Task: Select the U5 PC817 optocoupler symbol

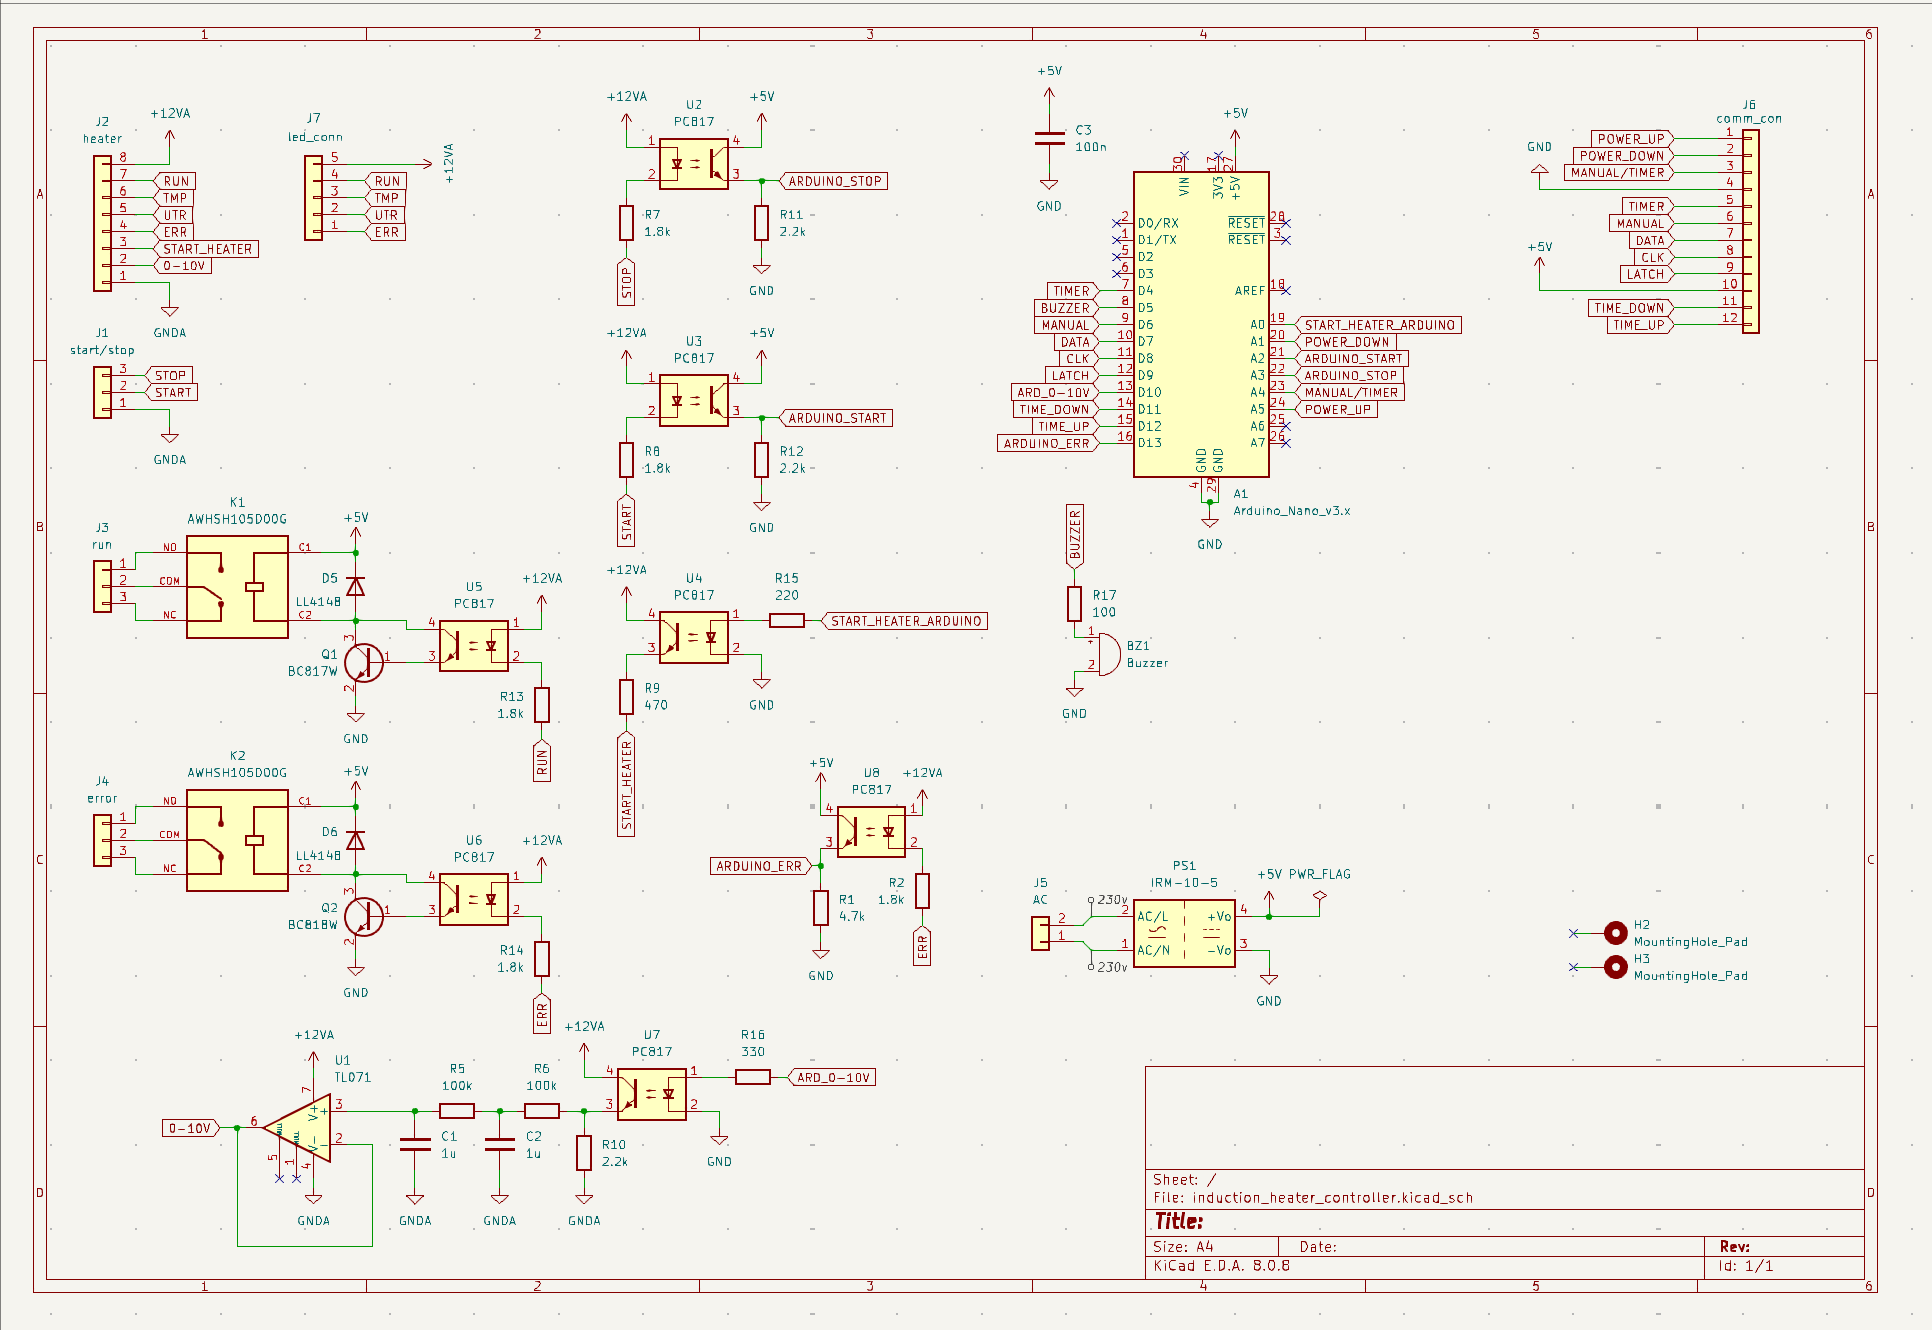Action: 474,646
